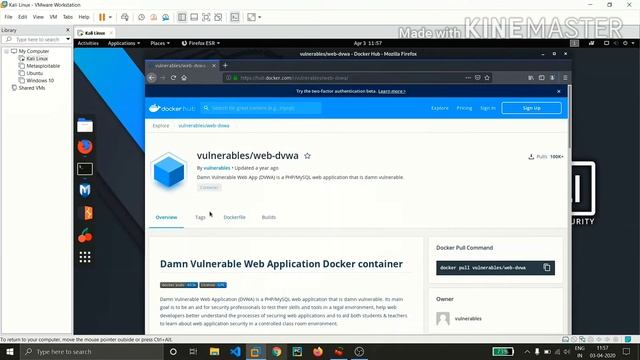Open Files from the Kali dock
This screenshot has width=640, height=360.
point(85,126)
